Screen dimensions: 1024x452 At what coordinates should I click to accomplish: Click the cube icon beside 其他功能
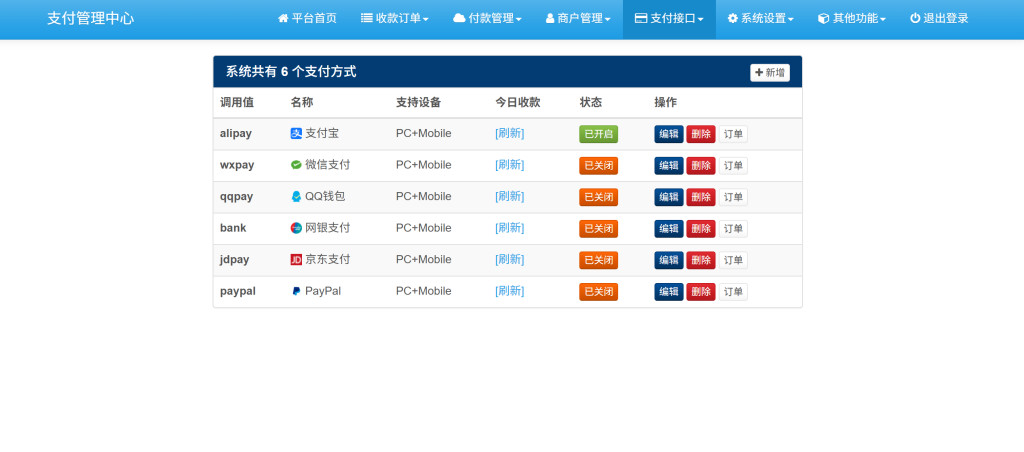pyautogui.click(x=824, y=18)
